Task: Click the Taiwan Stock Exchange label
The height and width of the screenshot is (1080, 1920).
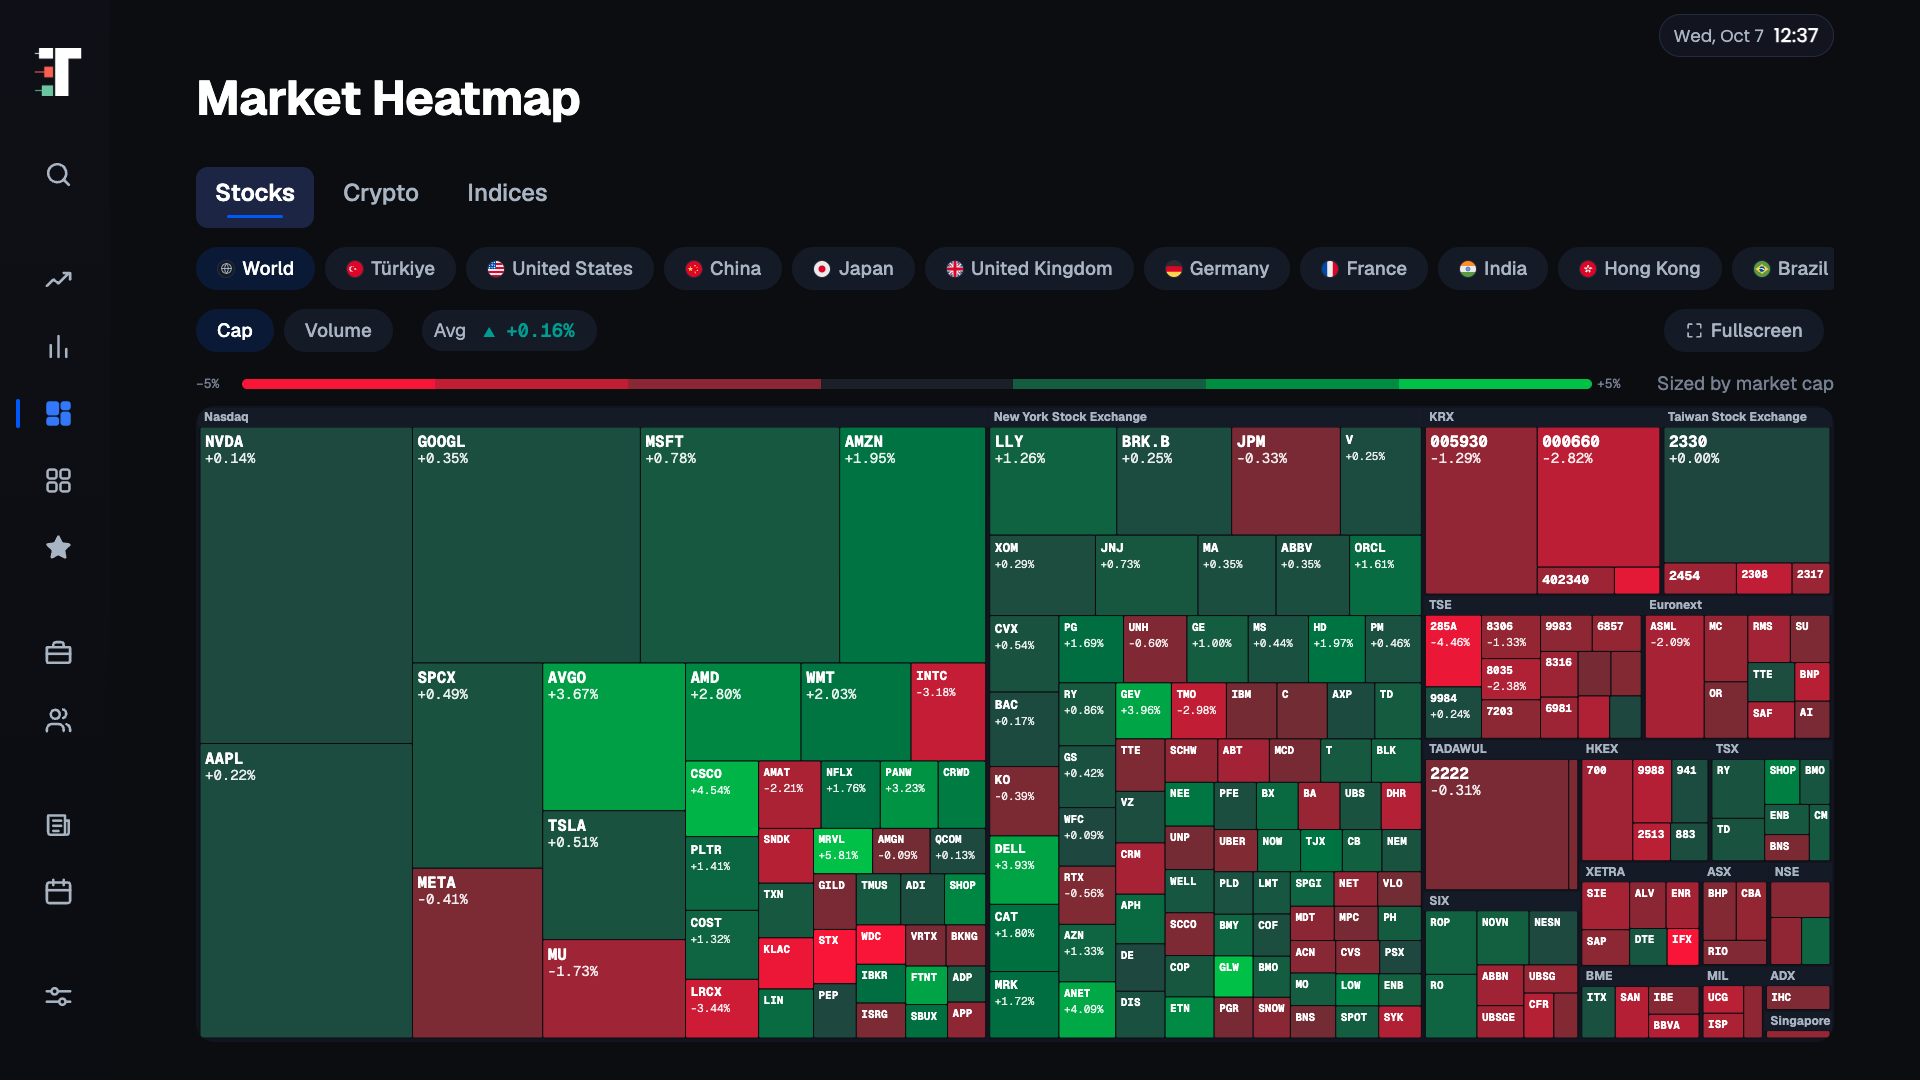Action: tap(1737, 417)
